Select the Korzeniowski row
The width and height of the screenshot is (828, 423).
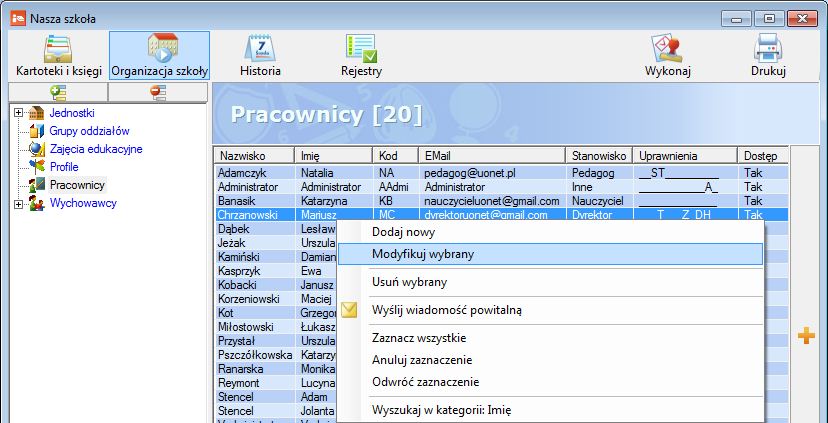pos(276,299)
